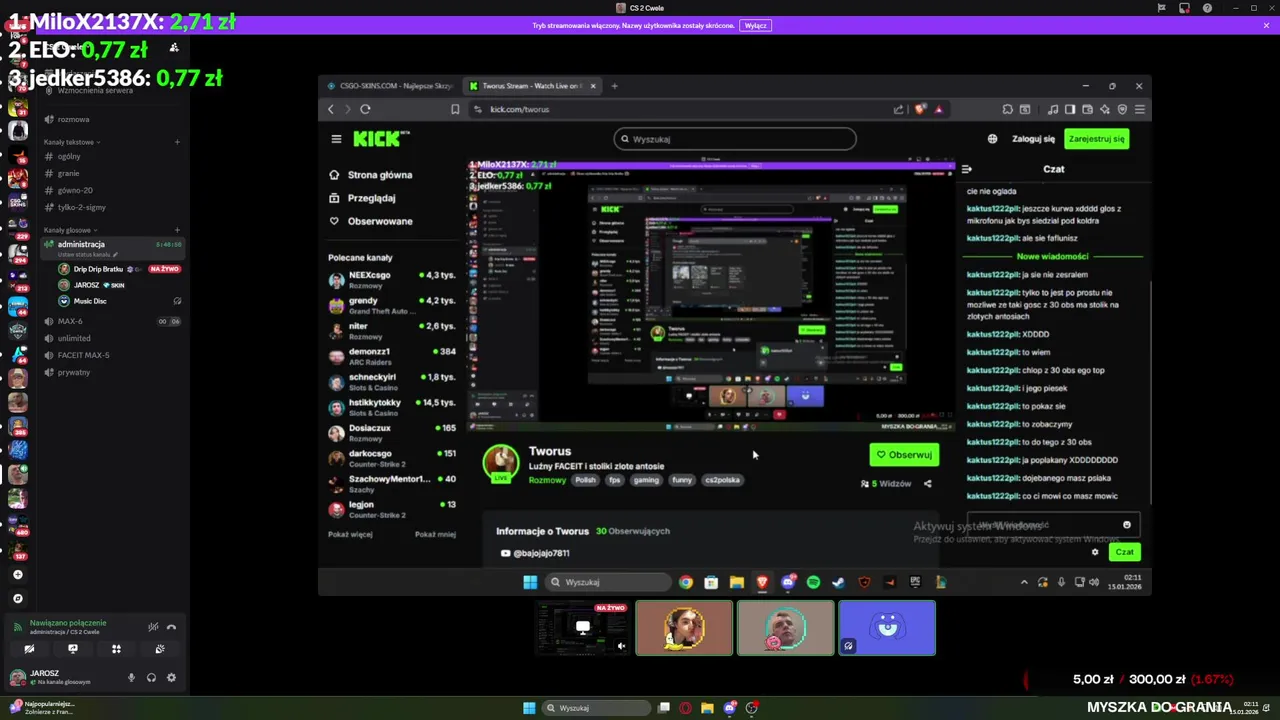This screenshot has width=1280, height=720.
Task: Toggle Discord headphones deafen icon
Action: pos(151,677)
